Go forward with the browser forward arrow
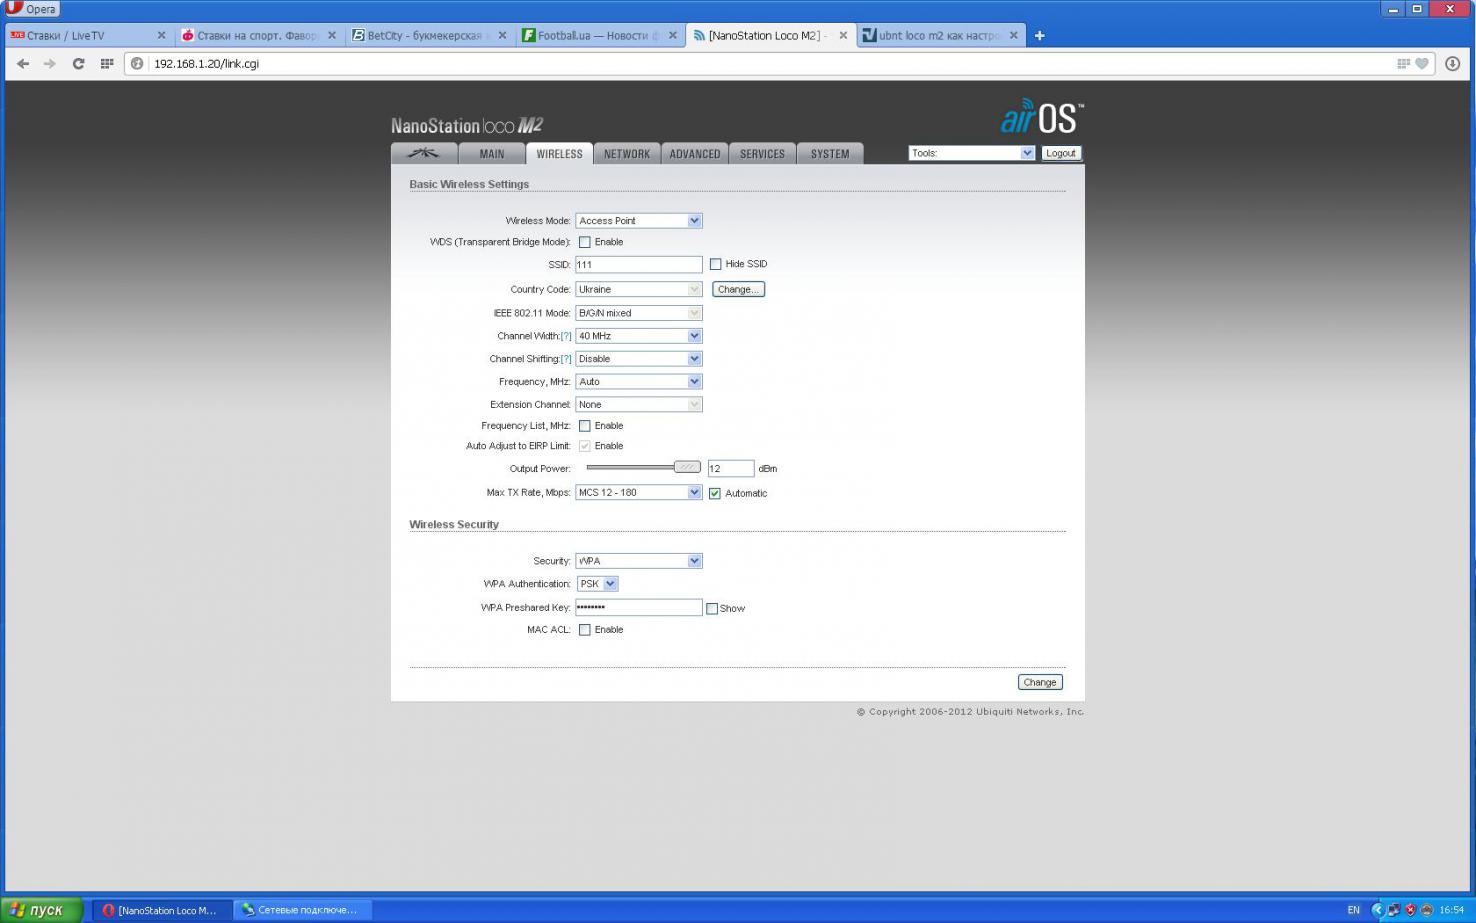The width and height of the screenshot is (1476, 923). pos(50,63)
